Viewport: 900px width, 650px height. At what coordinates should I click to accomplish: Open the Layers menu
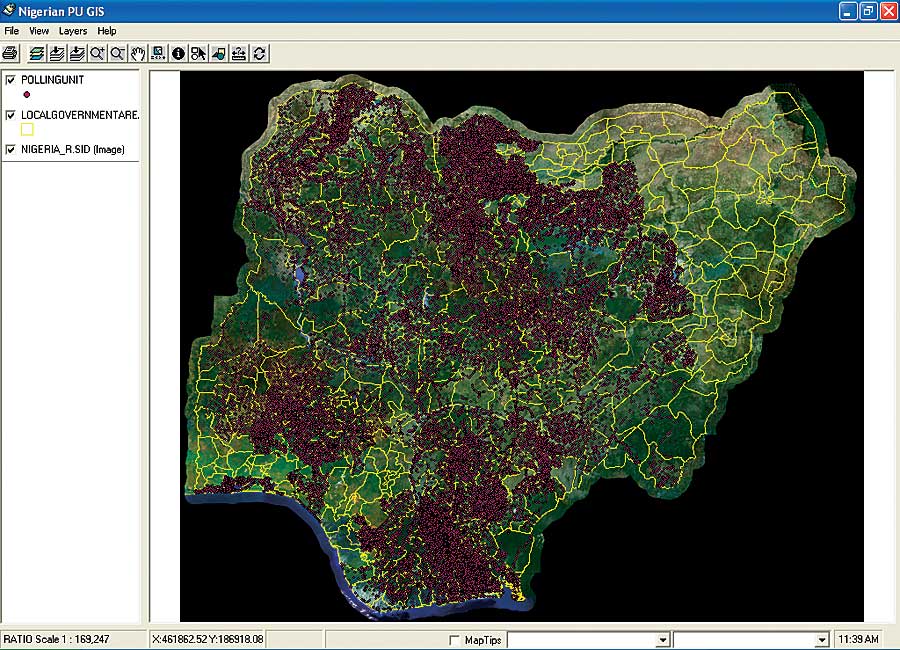pyautogui.click(x=73, y=31)
